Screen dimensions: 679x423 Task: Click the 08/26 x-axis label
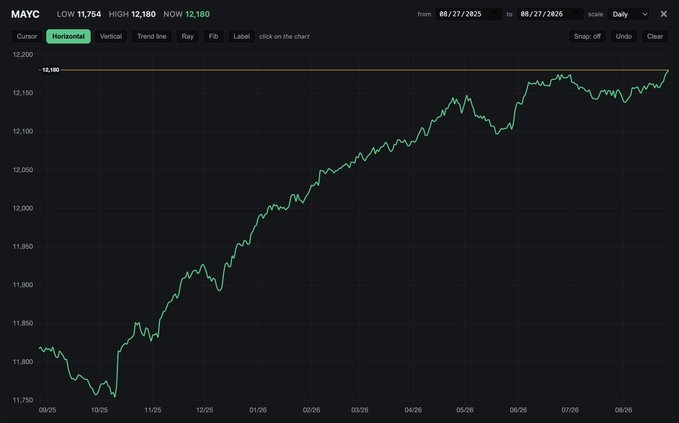pyautogui.click(x=624, y=410)
